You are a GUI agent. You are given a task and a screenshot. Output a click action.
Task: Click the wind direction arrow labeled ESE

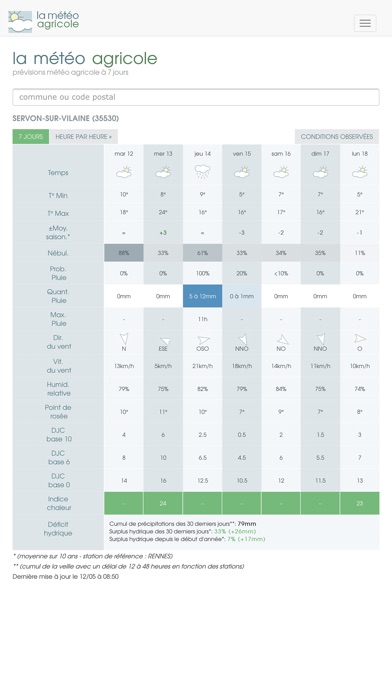click(165, 341)
